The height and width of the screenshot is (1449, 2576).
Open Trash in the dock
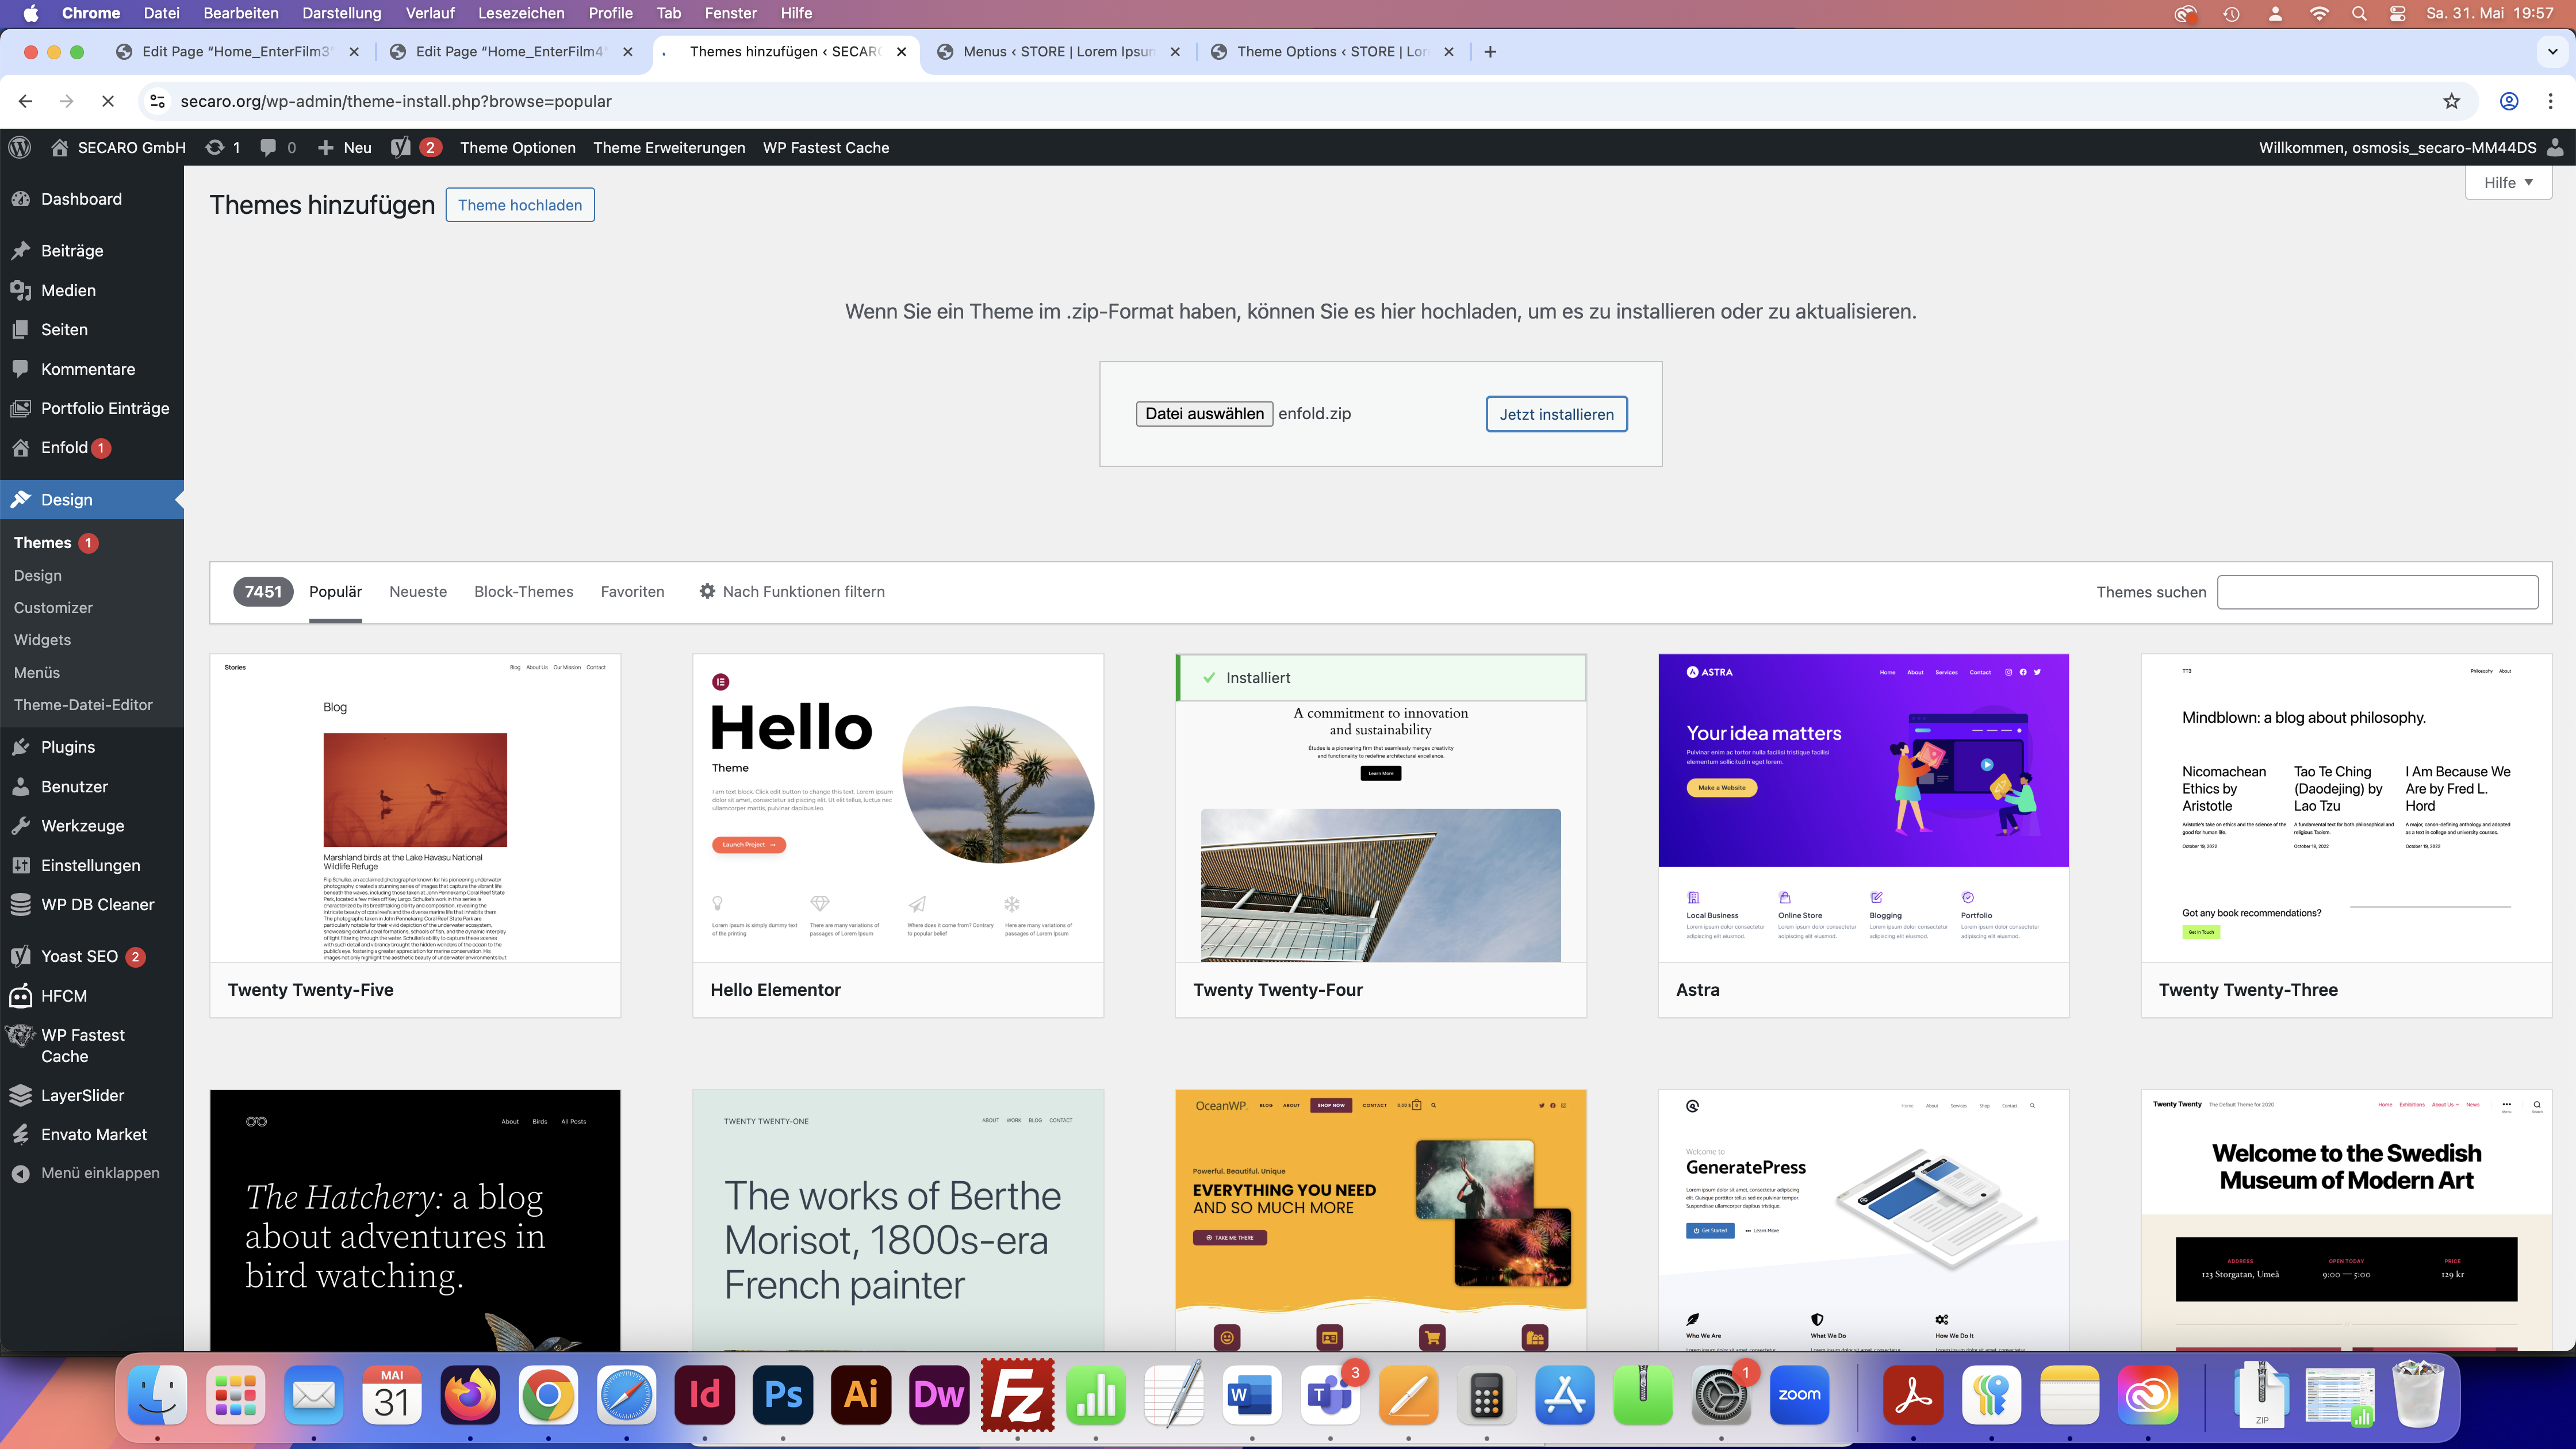(x=2418, y=1394)
